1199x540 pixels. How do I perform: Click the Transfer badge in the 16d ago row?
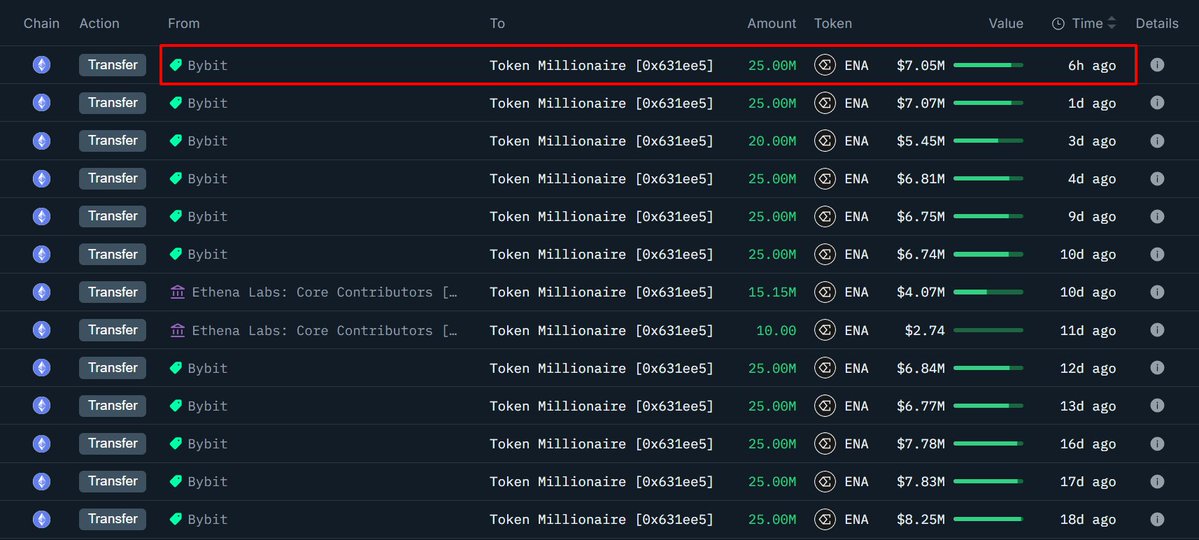pyautogui.click(x=112, y=443)
